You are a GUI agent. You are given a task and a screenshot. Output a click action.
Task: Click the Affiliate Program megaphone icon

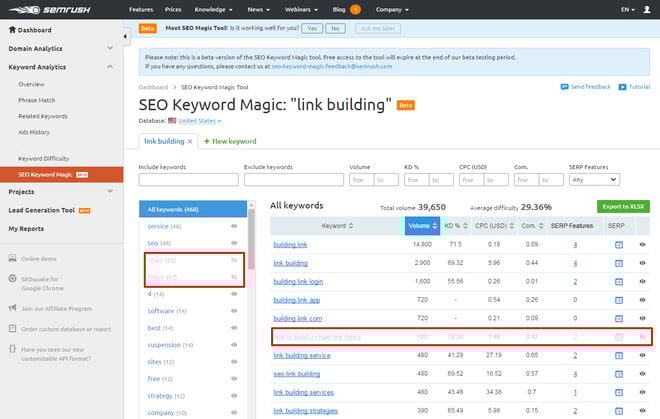(x=13, y=308)
